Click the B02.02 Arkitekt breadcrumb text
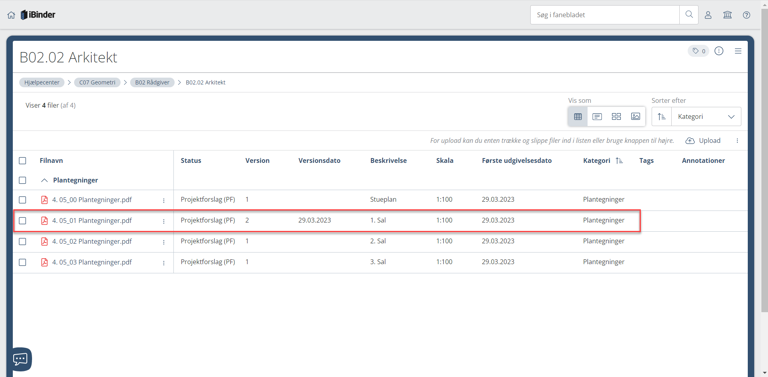Screen dimensions: 768x377 click(206, 82)
